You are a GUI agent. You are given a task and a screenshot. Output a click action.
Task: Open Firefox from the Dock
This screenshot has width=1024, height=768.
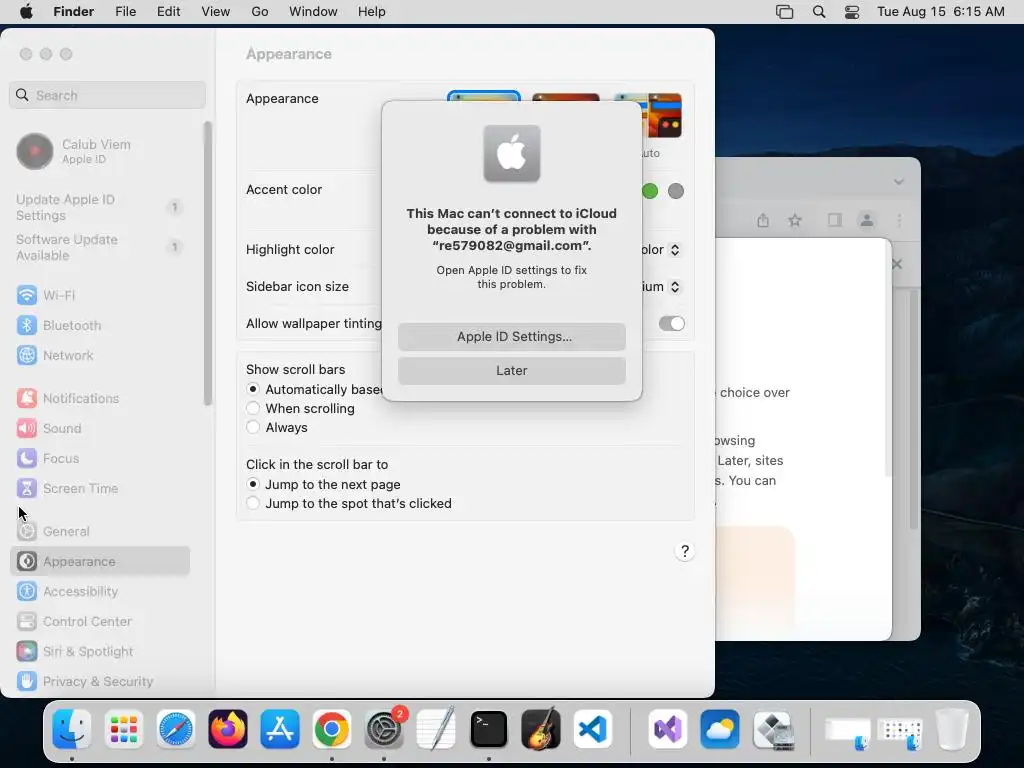click(x=228, y=729)
